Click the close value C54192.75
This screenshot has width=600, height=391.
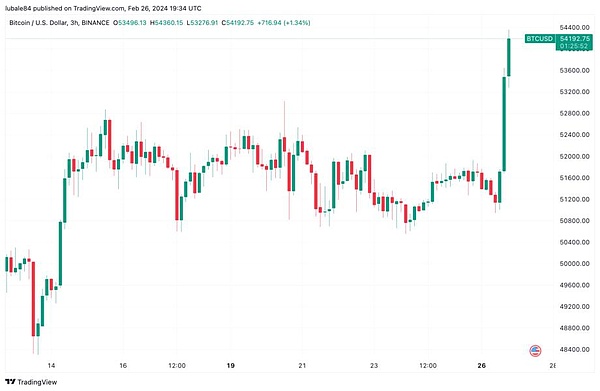(x=237, y=23)
